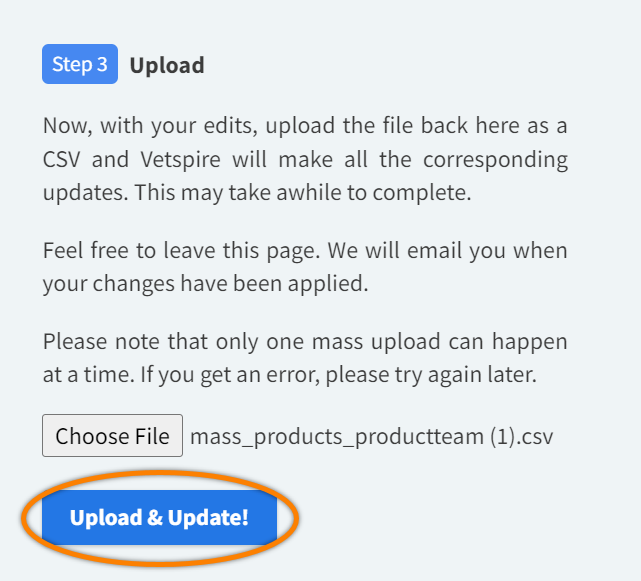Click the paragraph starting "Now, with your edits"
Image resolution: width=641 pixels, height=581 pixels.
(305, 159)
